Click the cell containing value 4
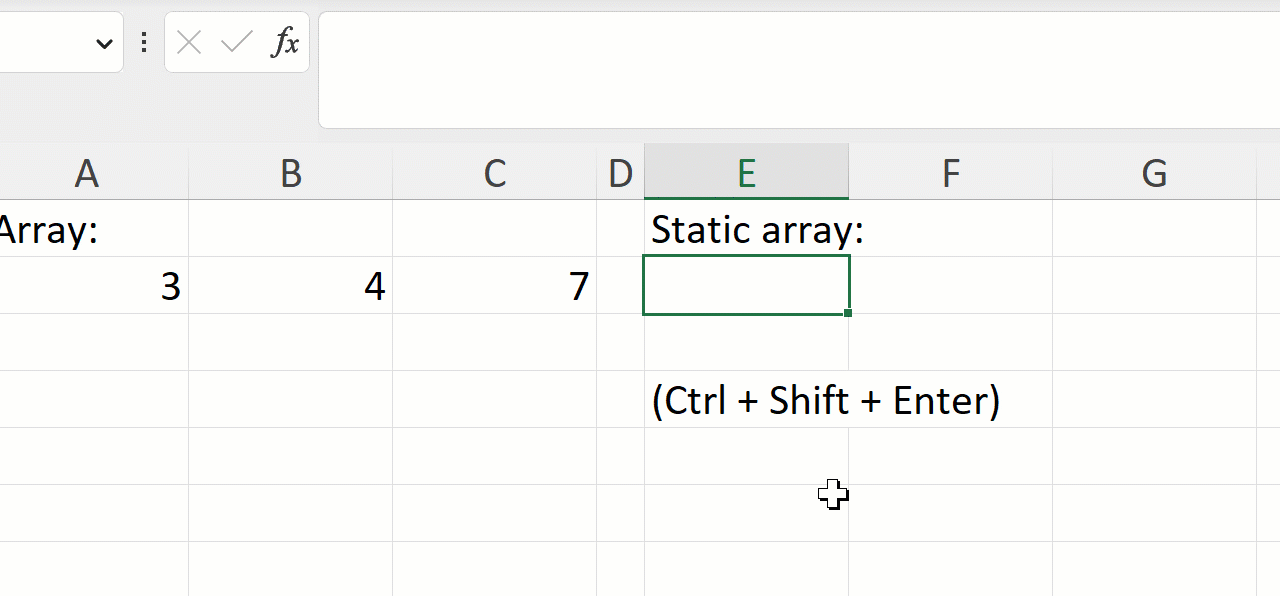 click(x=291, y=287)
